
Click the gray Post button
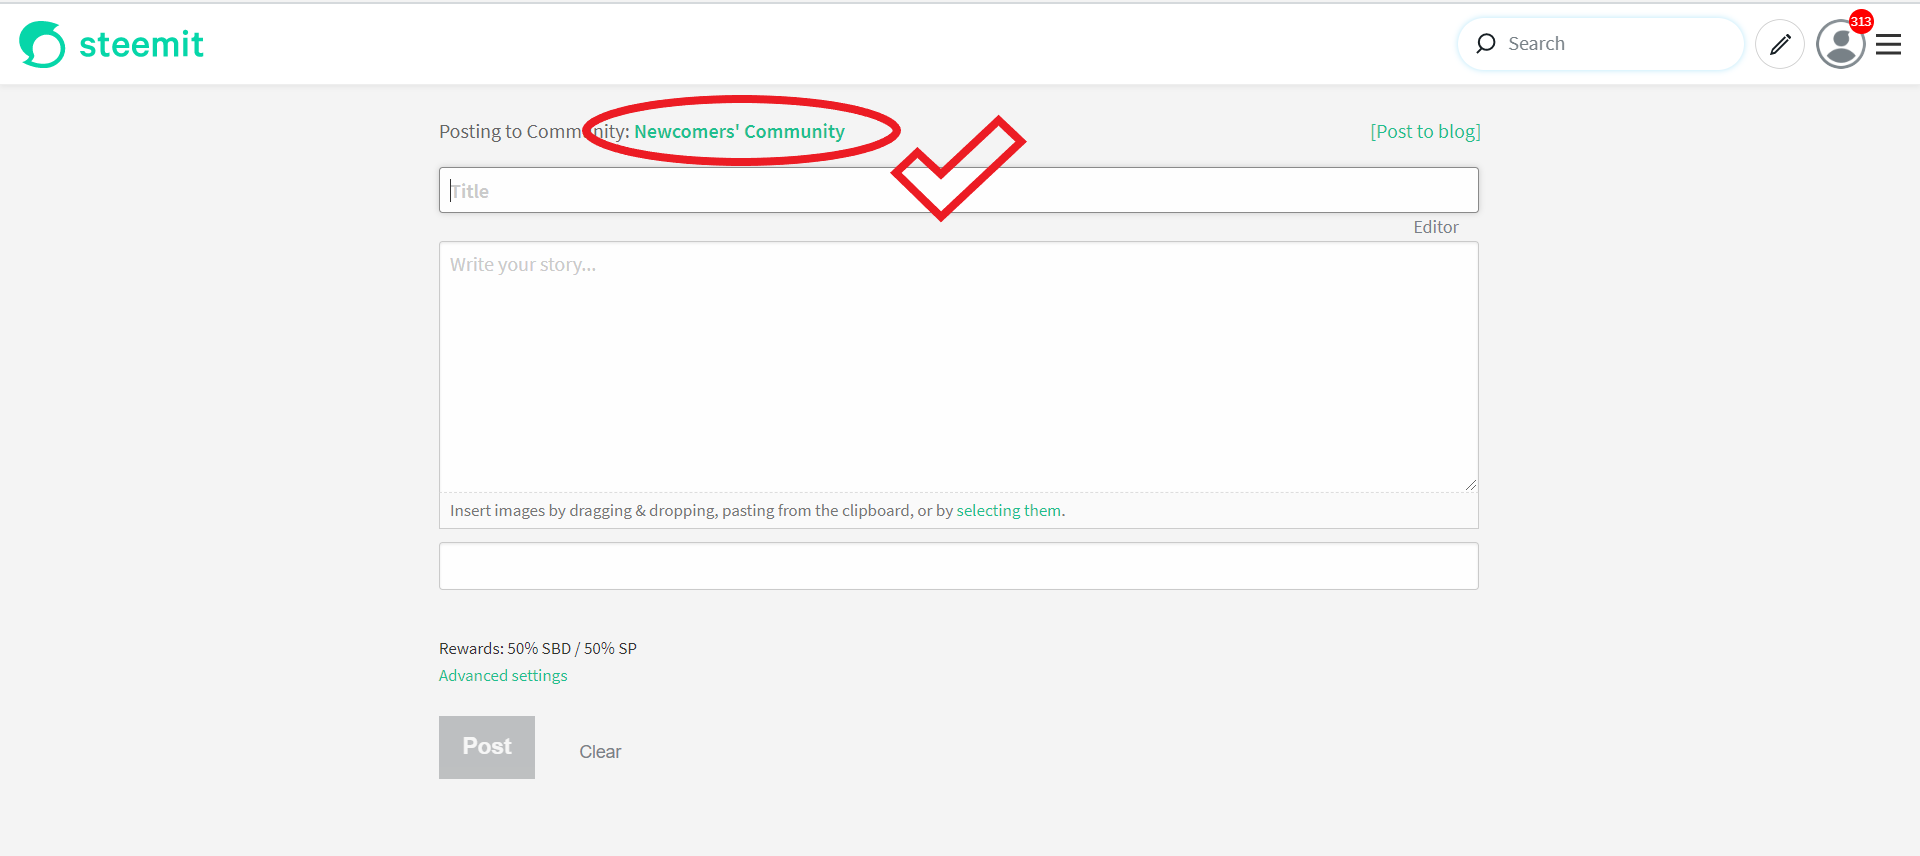(x=487, y=747)
